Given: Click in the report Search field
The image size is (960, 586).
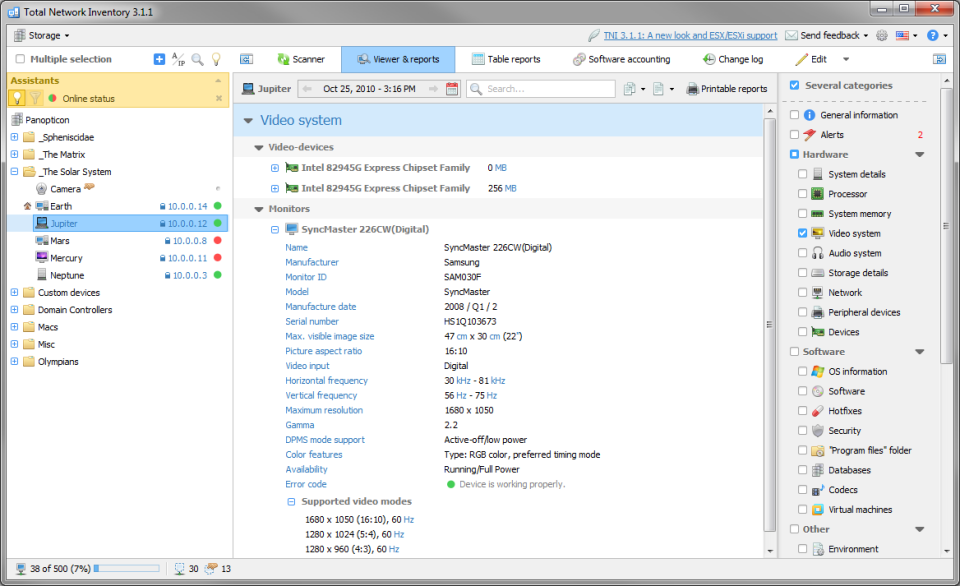Looking at the screenshot, I should point(541,89).
